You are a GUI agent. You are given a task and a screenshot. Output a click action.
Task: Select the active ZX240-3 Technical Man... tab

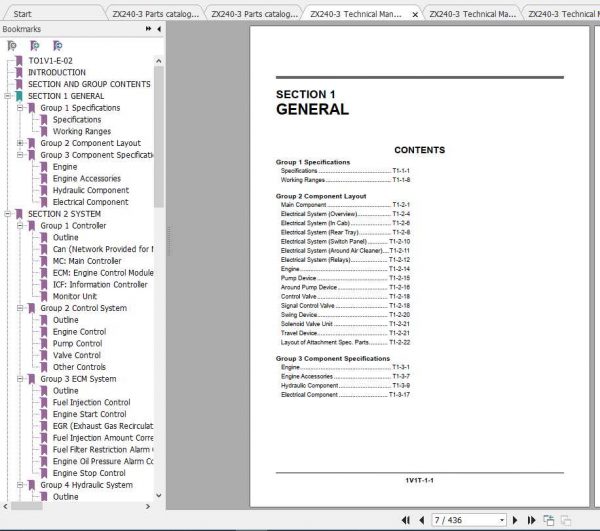pos(356,14)
